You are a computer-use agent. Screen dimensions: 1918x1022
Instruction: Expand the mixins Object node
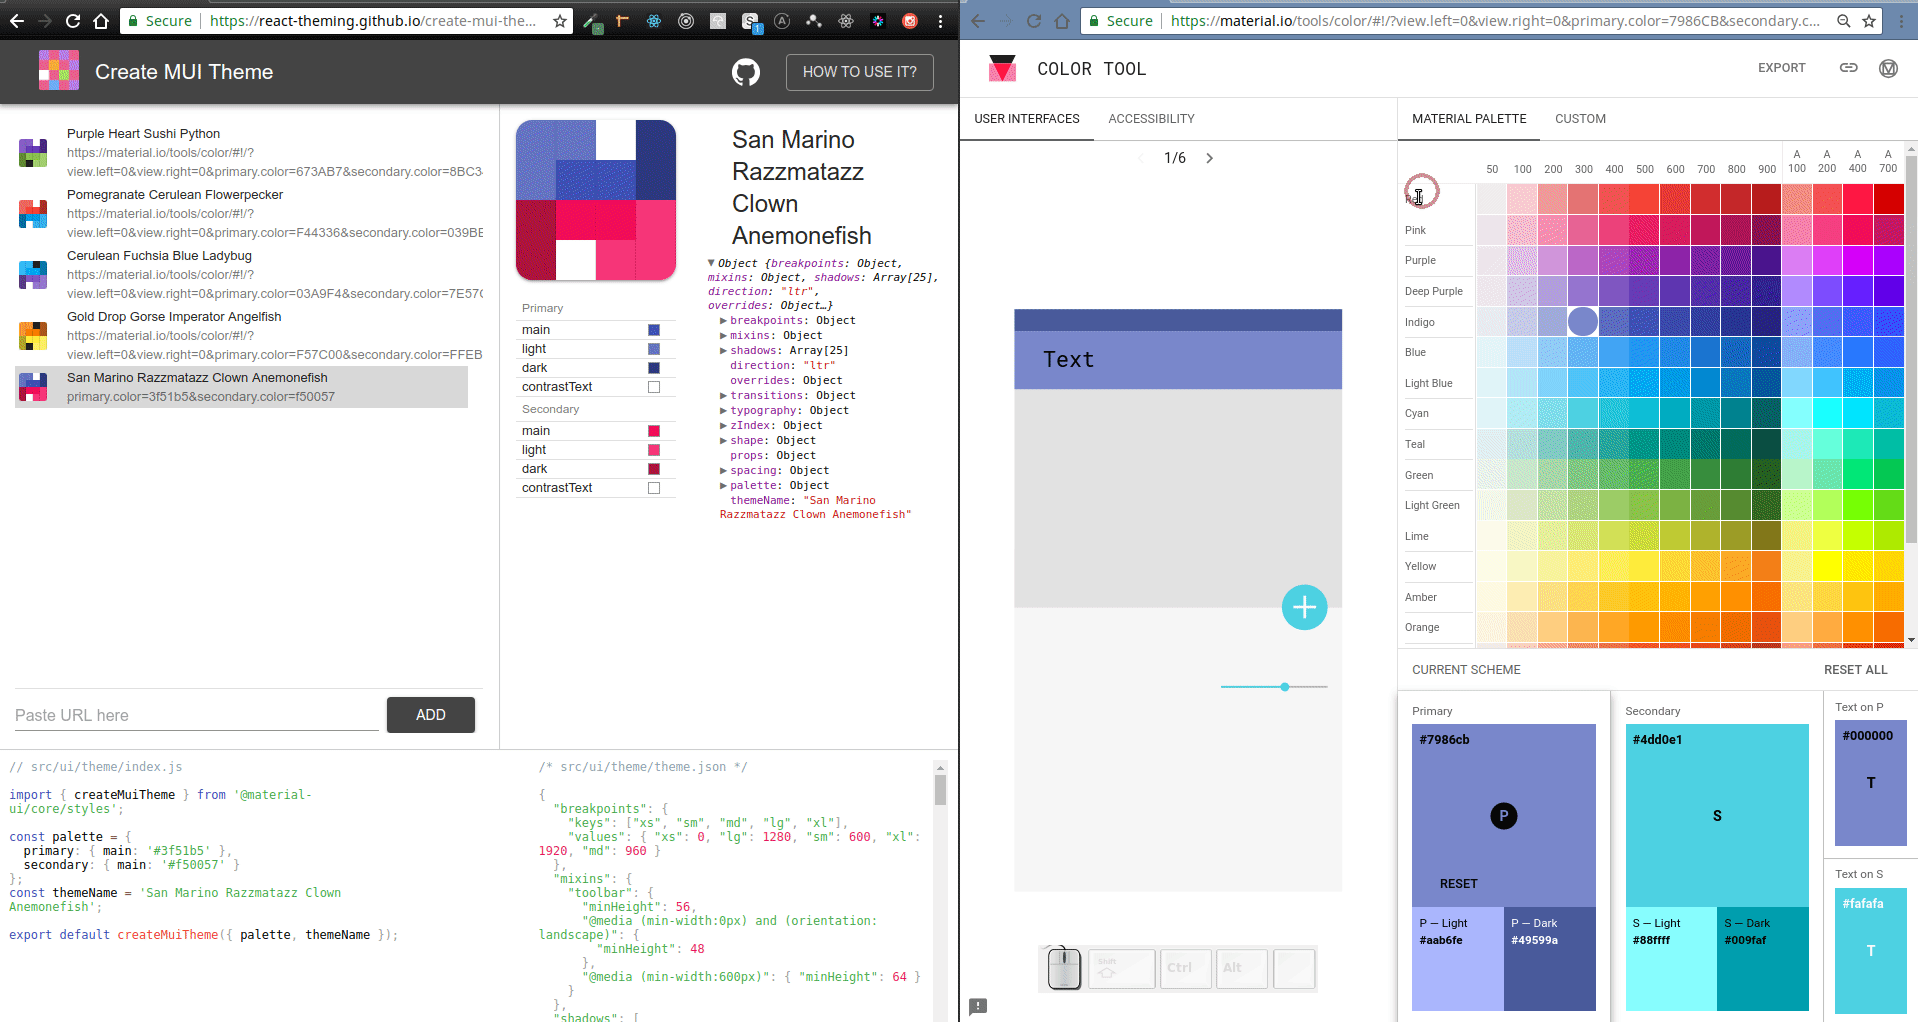724,335
